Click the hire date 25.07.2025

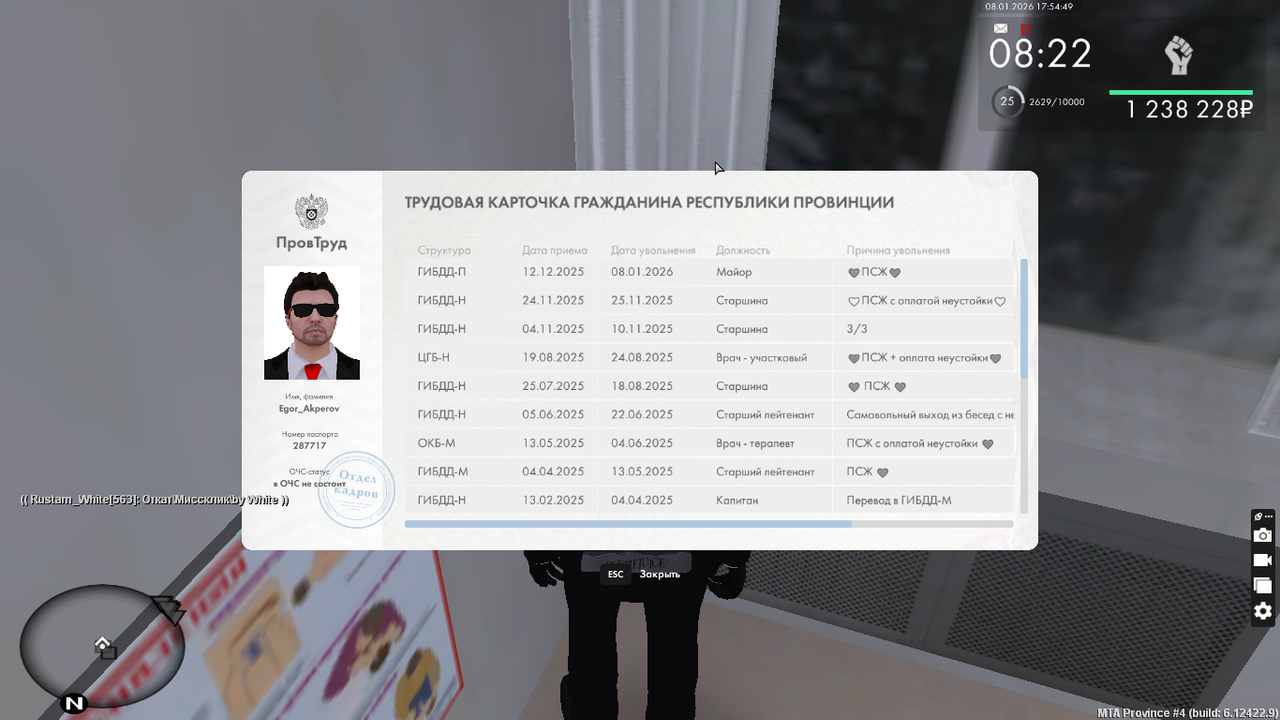[x=553, y=386]
